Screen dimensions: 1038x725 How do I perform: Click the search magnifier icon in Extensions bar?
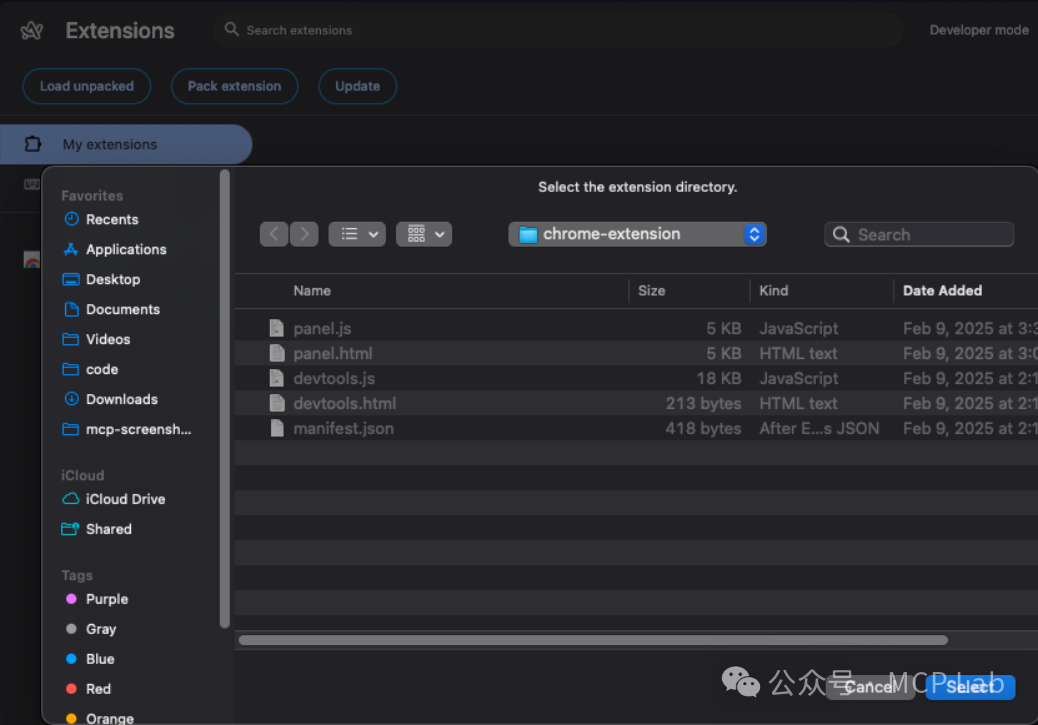pyautogui.click(x=231, y=29)
